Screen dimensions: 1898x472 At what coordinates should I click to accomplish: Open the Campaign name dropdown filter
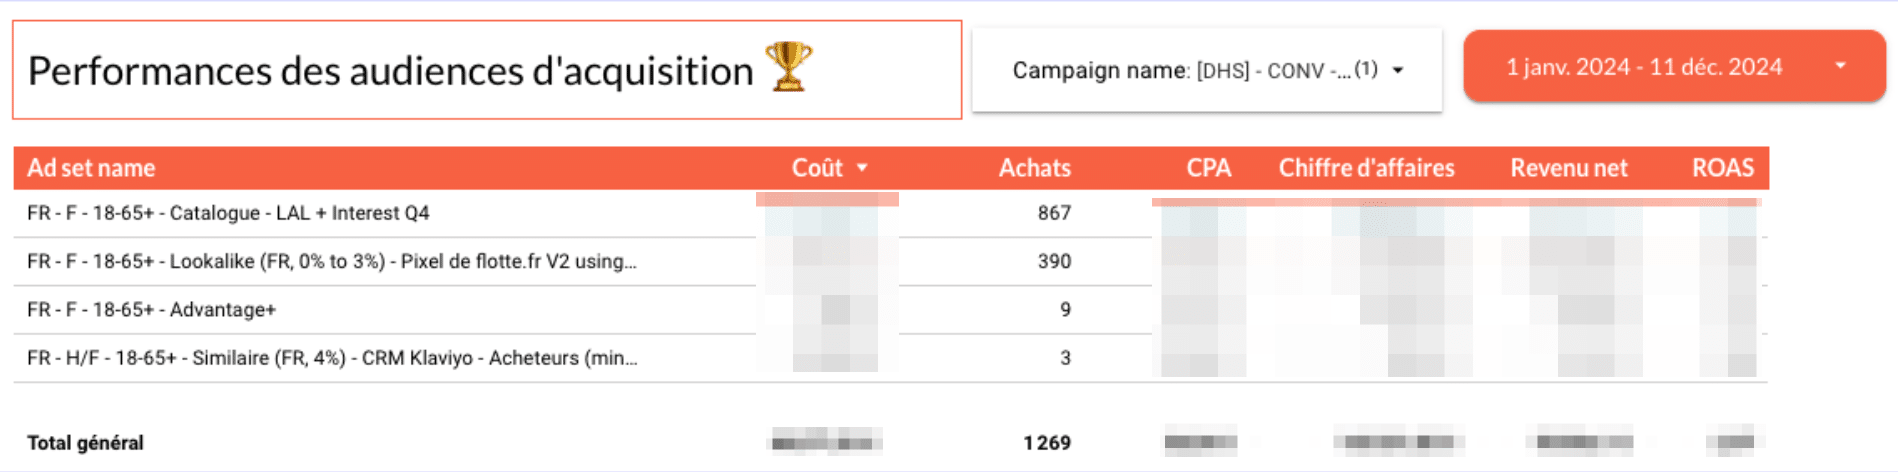[x=1207, y=70]
